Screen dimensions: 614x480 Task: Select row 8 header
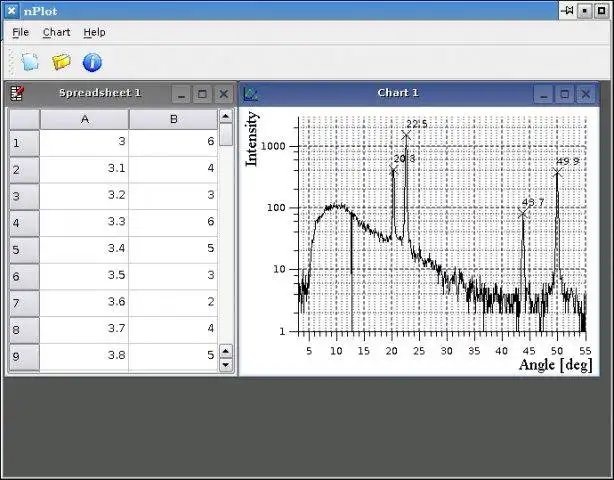(x=24, y=330)
